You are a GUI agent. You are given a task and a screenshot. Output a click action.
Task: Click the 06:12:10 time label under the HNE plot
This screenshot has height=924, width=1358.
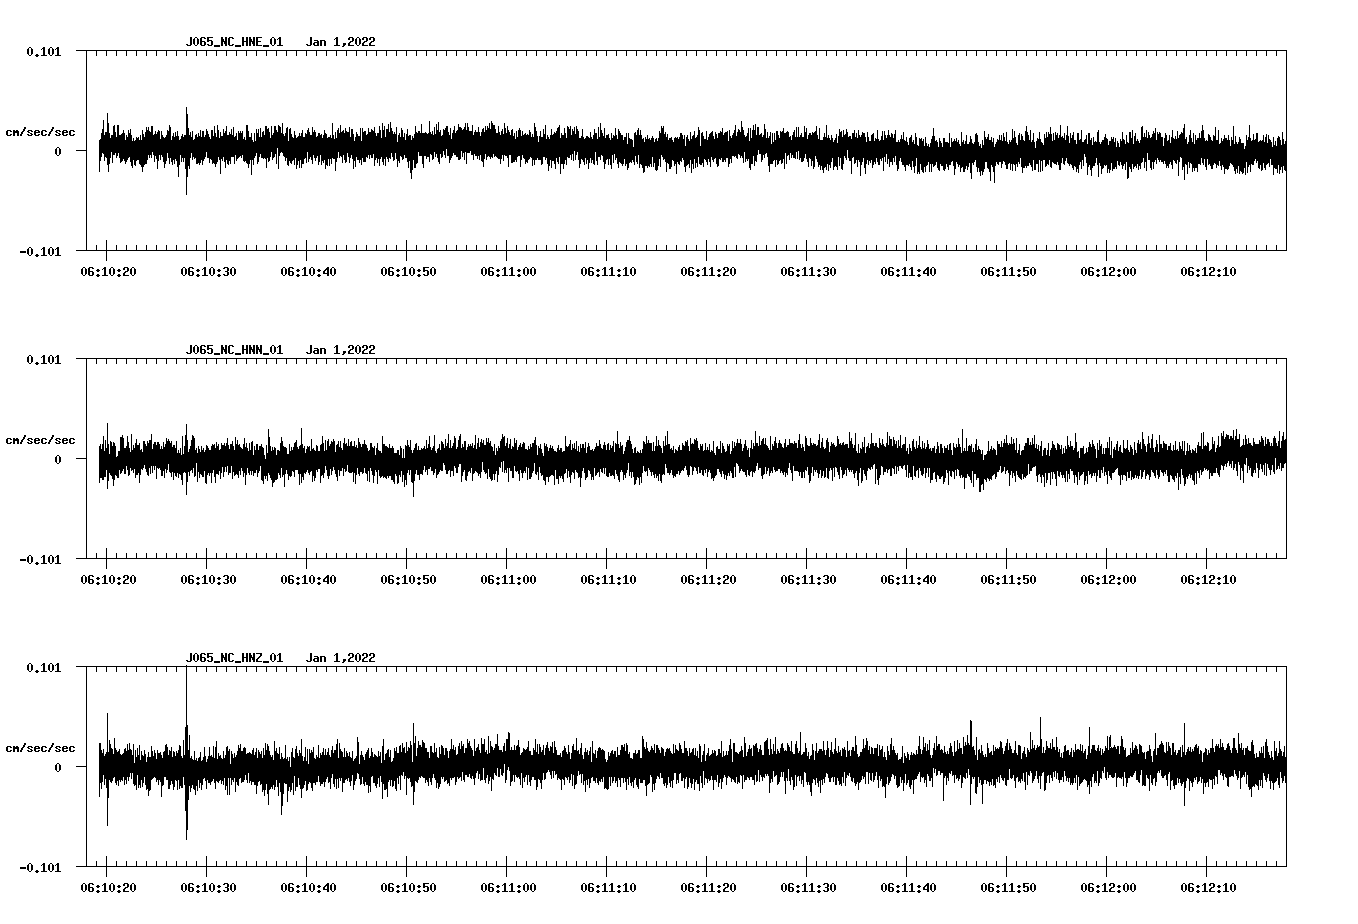pyautogui.click(x=1208, y=272)
